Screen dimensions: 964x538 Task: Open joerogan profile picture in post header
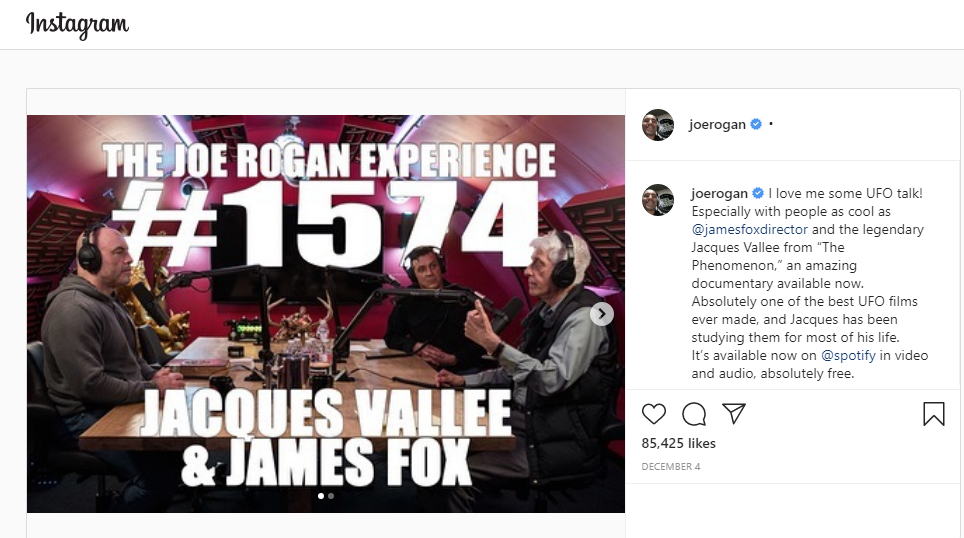(x=658, y=125)
